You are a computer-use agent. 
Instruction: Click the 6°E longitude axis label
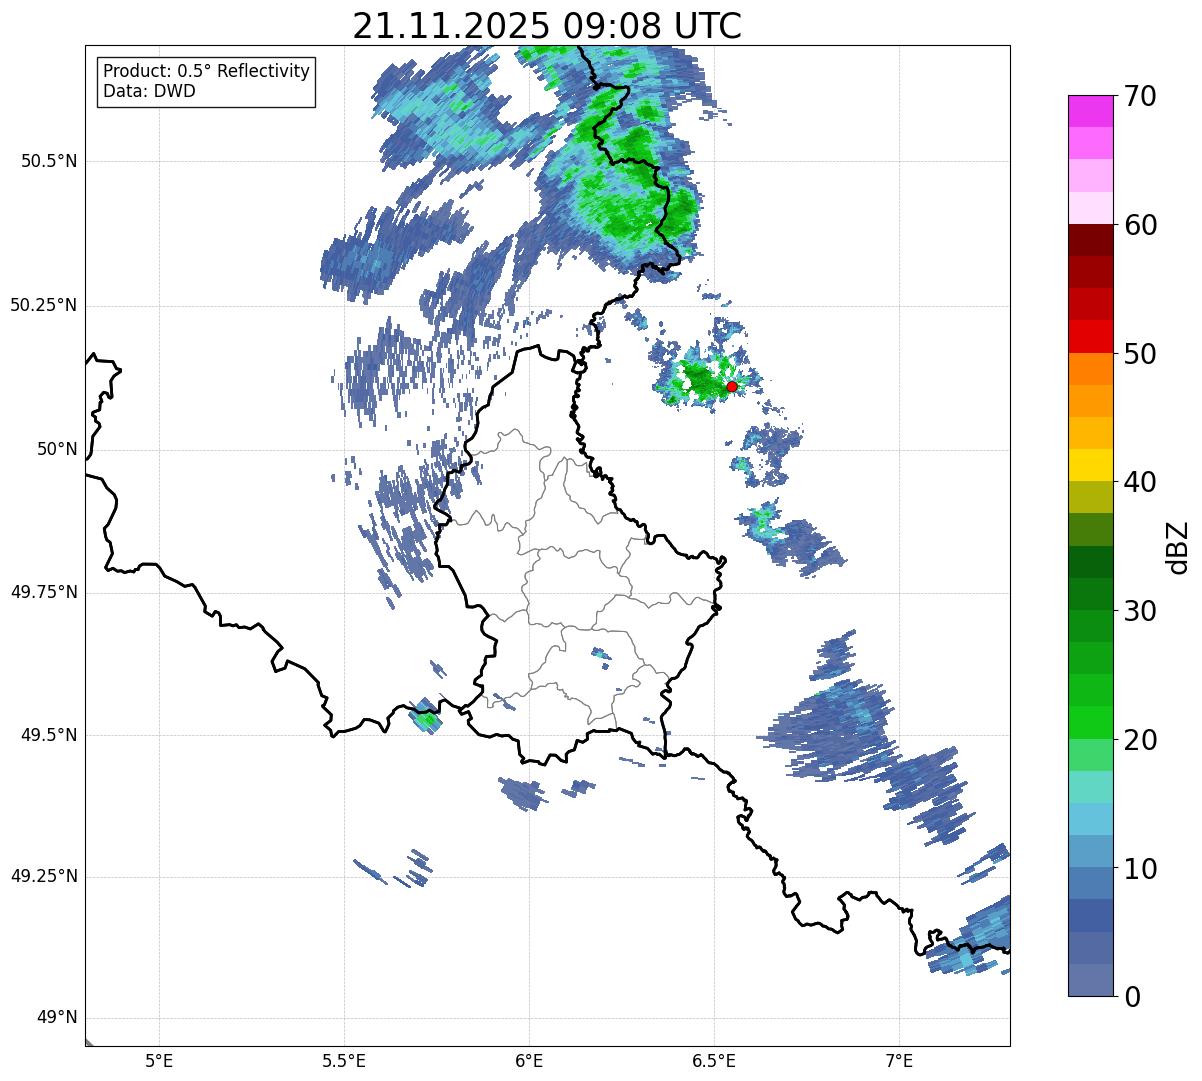point(529,1060)
